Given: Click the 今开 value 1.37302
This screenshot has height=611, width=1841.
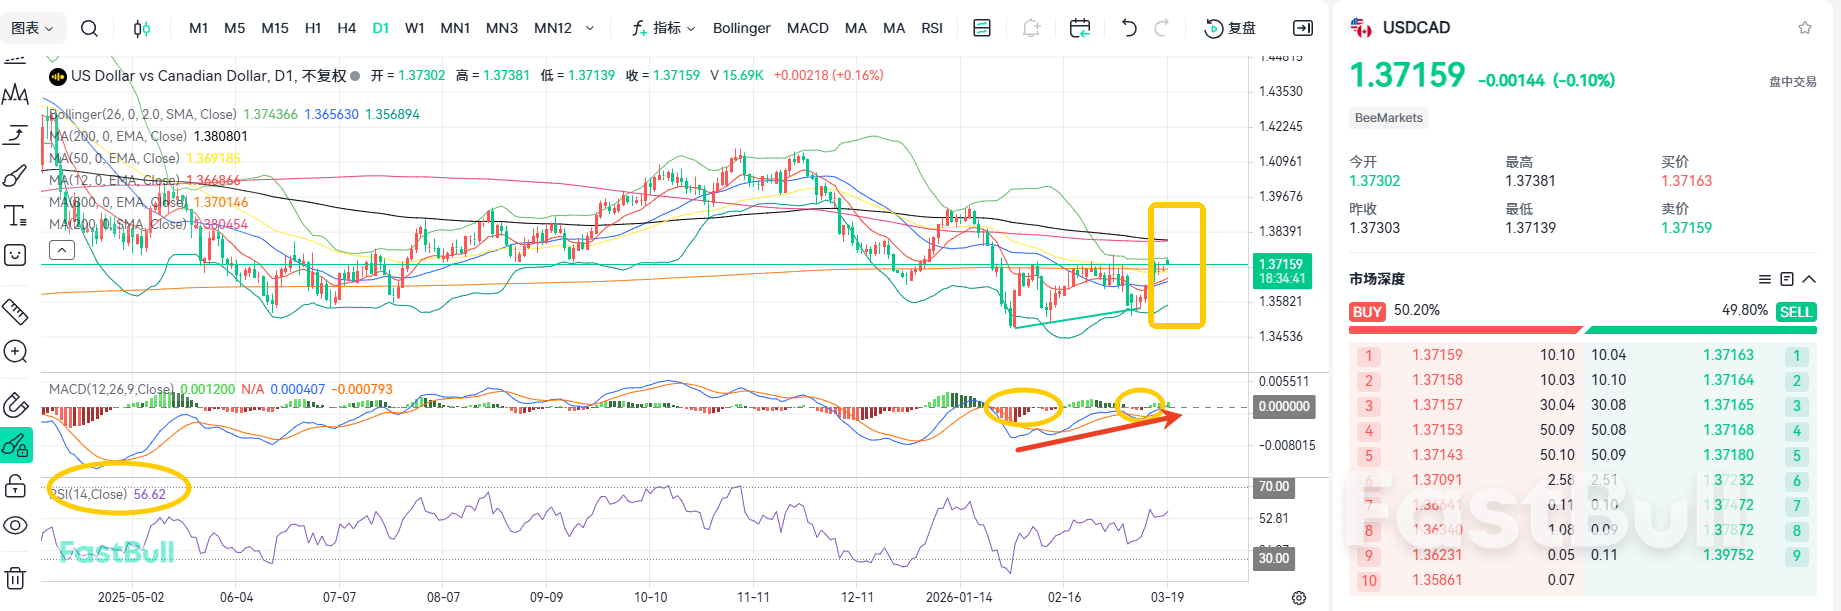Looking at the screenshot, I should click(x=1375, y=181).
